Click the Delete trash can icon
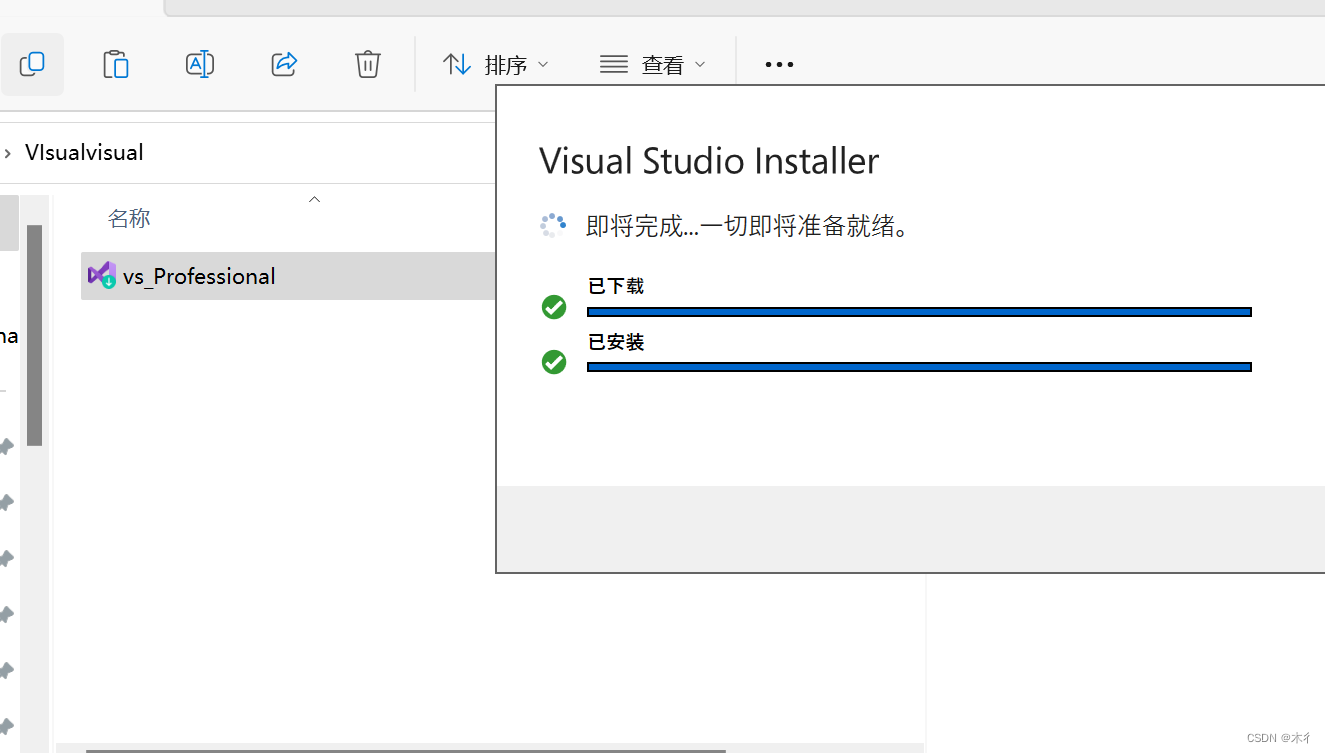Viewport: 1325px width, 753px height. (x=368, y=64)
